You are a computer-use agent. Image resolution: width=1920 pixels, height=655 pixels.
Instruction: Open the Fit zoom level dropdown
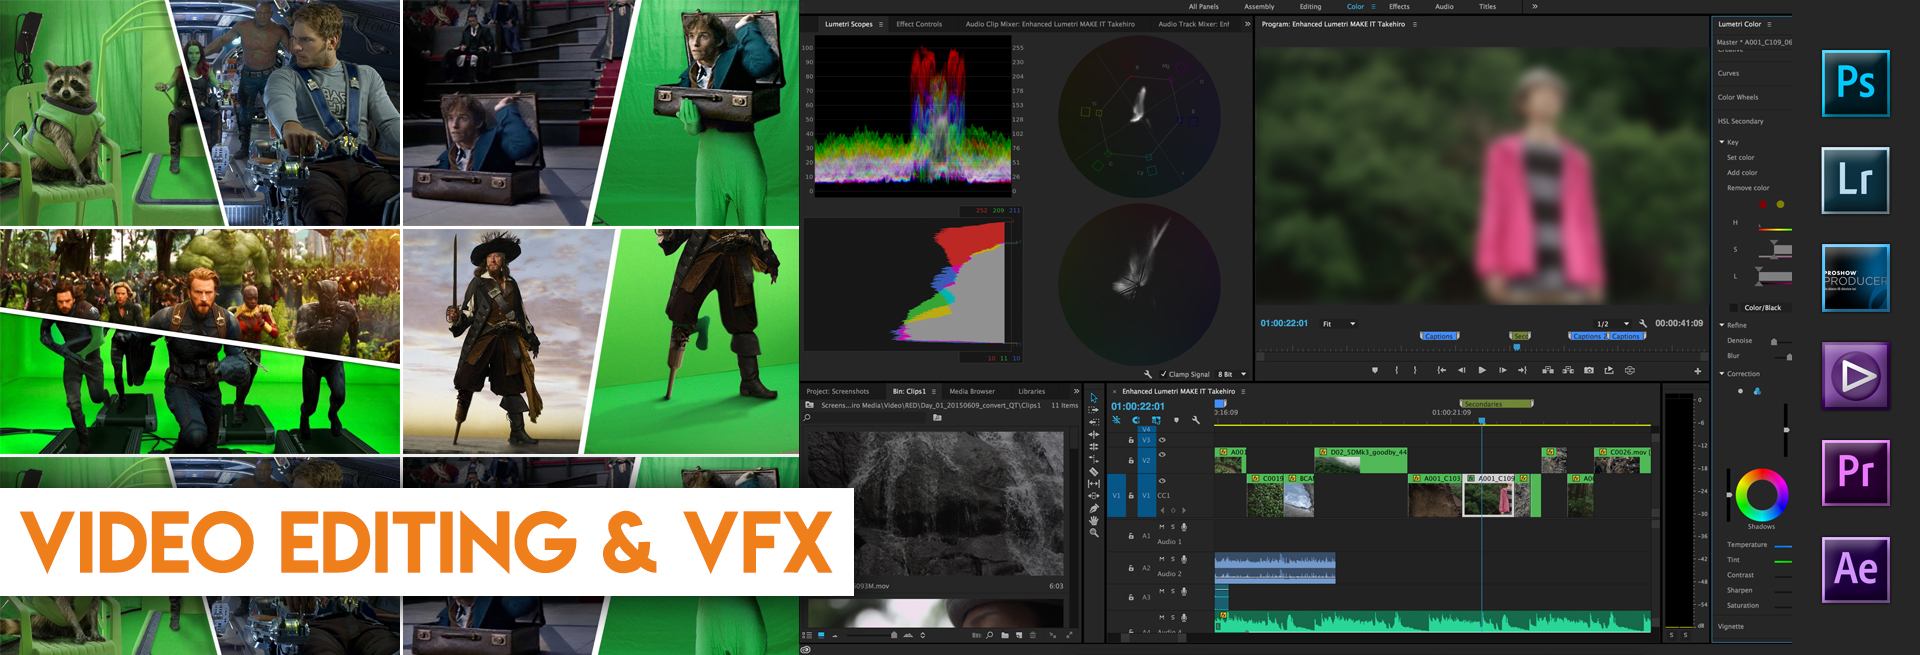point(1340,324)
